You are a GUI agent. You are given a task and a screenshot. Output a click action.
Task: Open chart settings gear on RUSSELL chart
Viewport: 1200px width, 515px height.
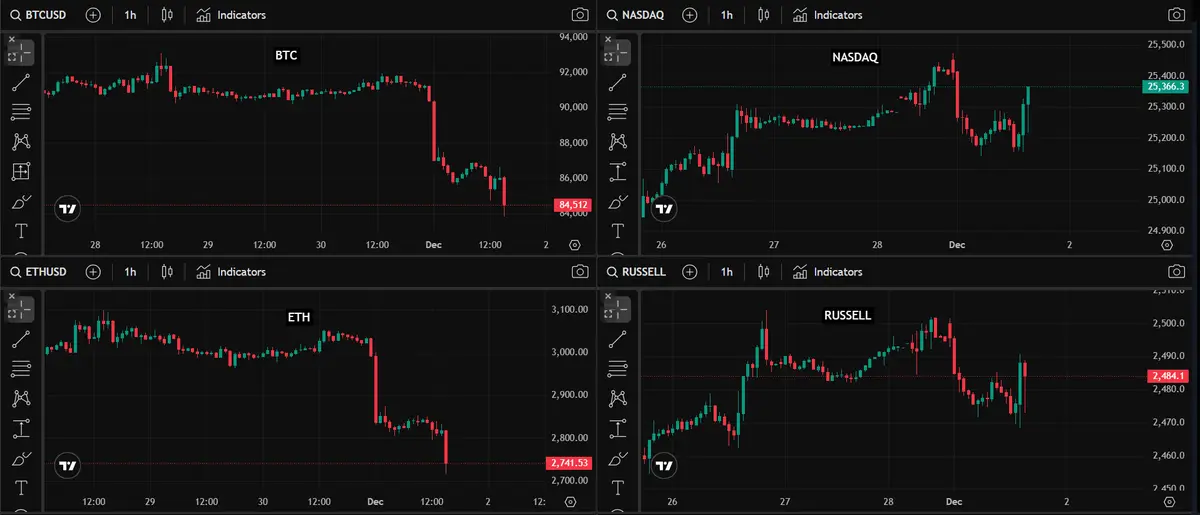point(1169,501)
